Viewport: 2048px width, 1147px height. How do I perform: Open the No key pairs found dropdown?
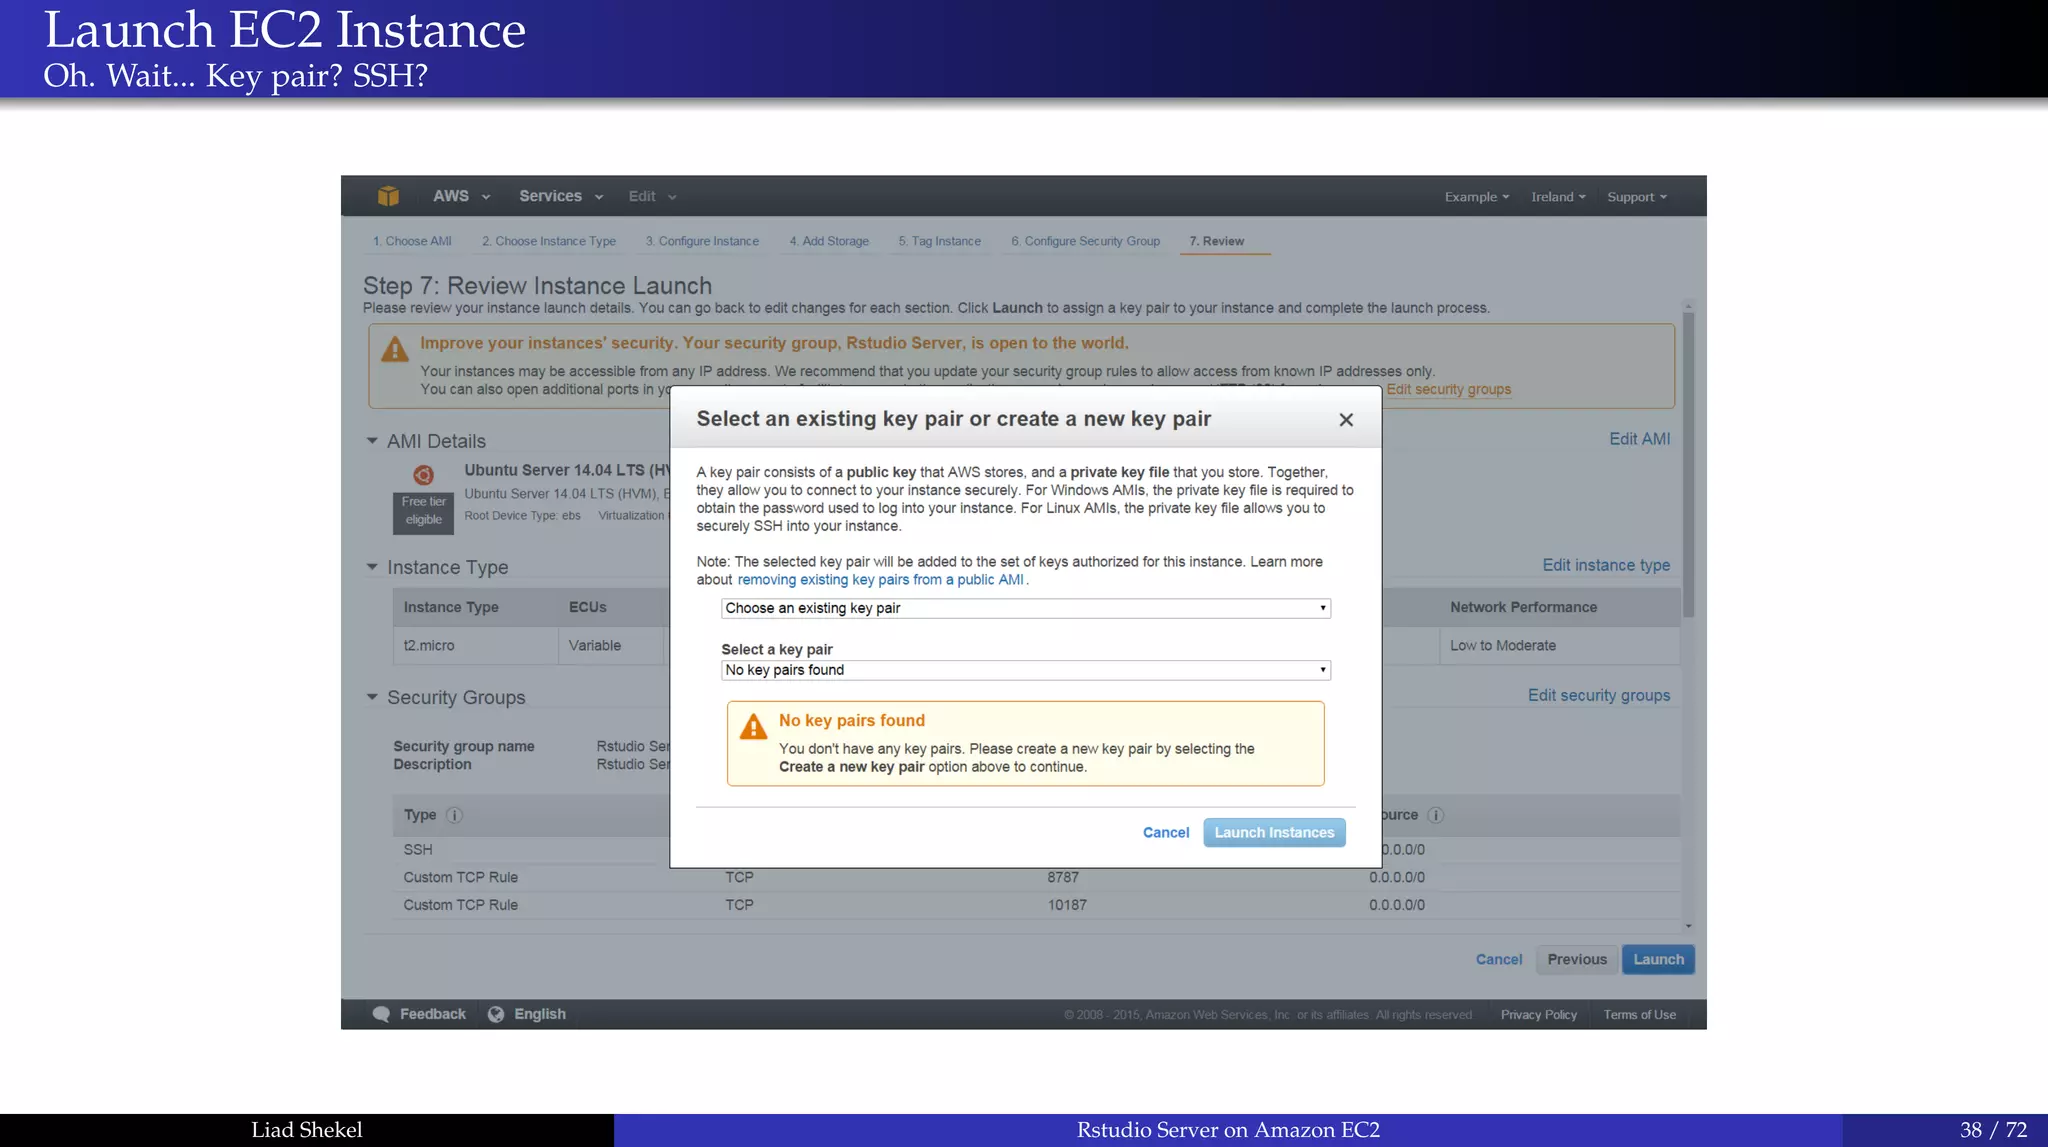click(1026, 670)
